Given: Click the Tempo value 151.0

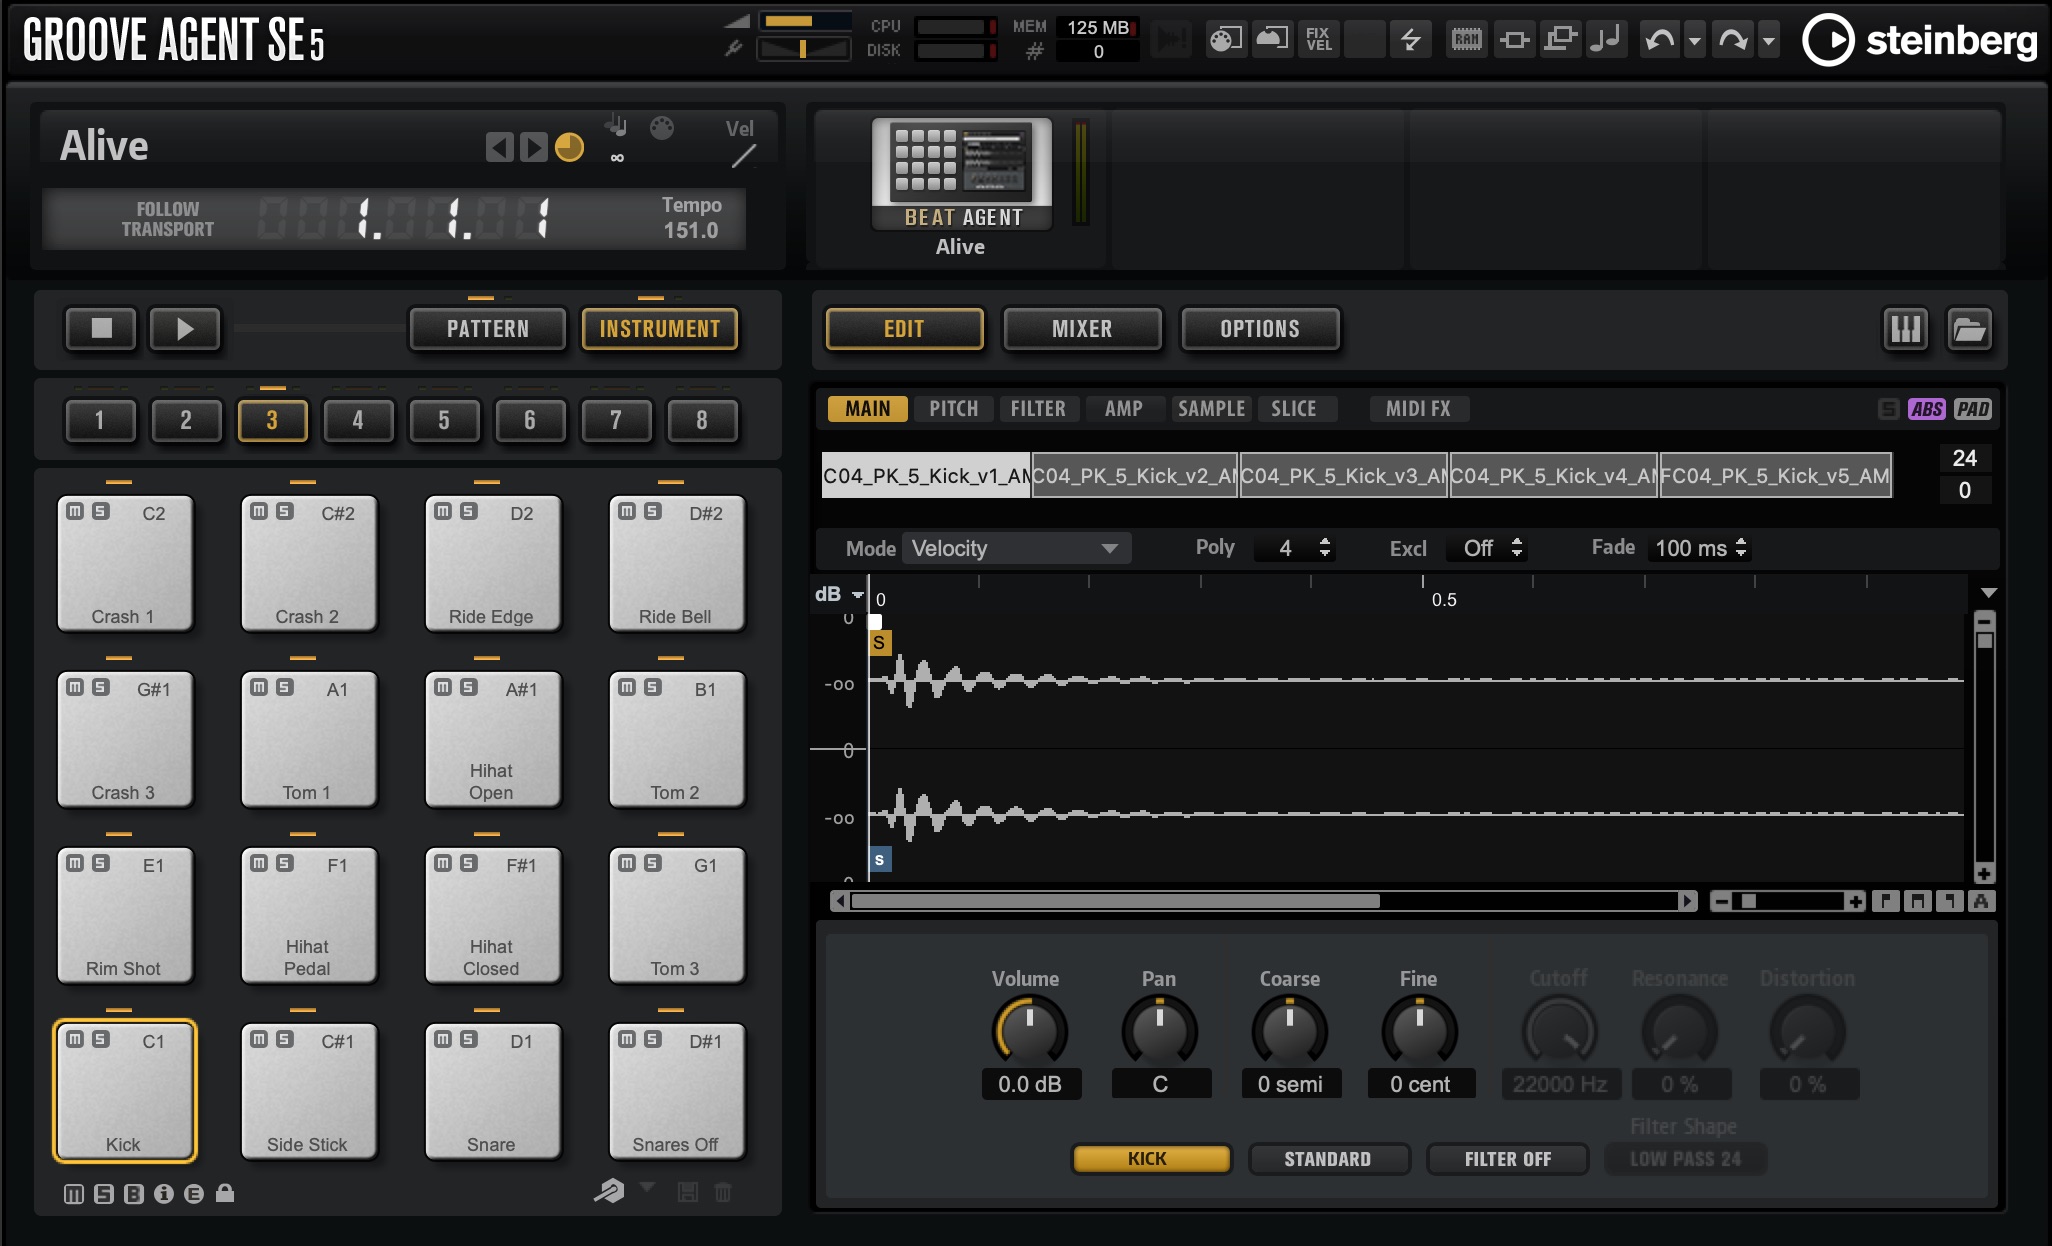Looking at the screenshot, I should click(x=691, y=231).
